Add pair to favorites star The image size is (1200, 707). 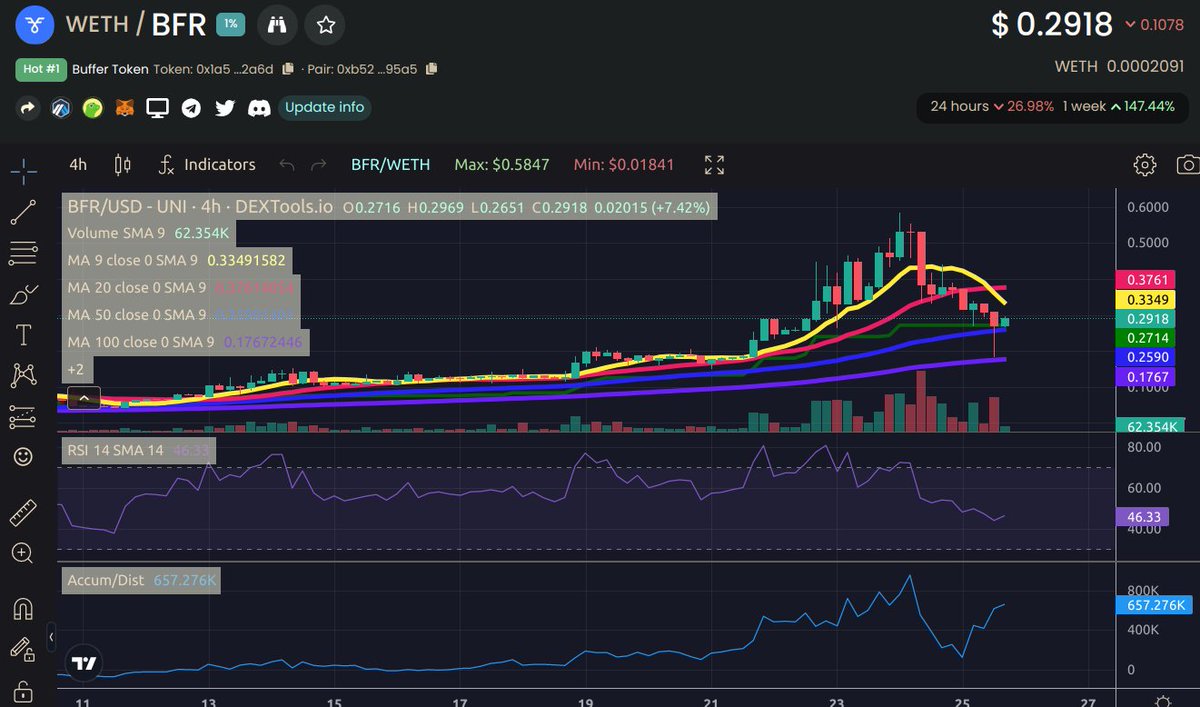click(x=325, y=25)
